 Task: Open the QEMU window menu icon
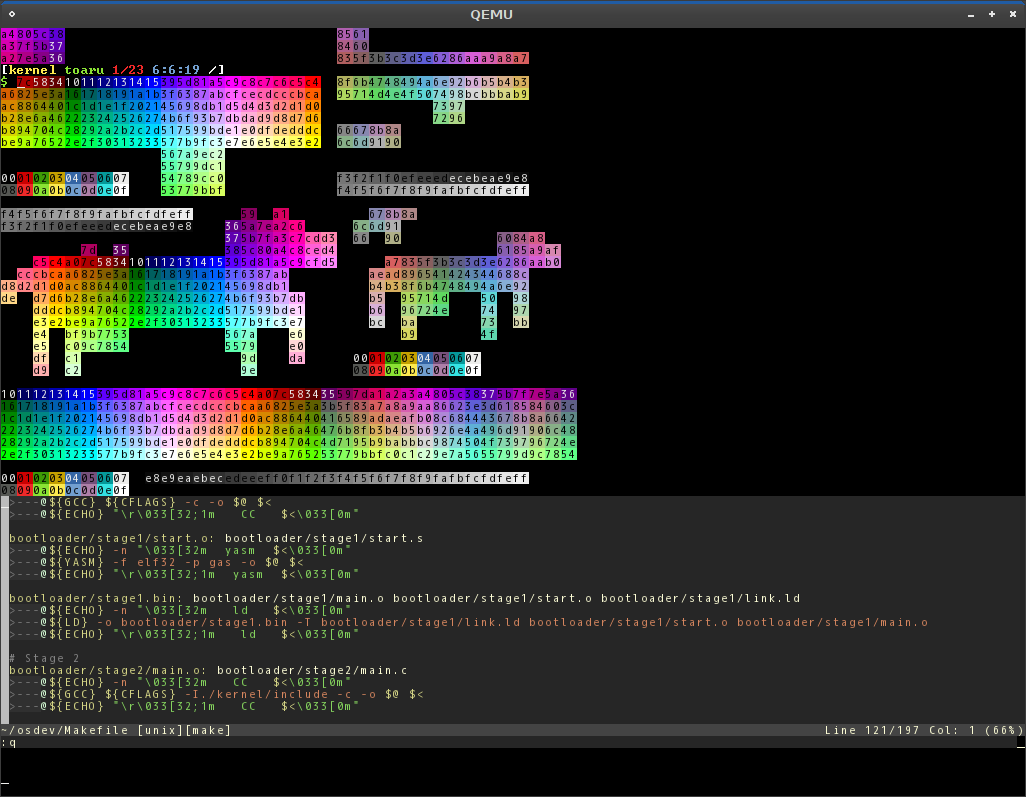12,14
